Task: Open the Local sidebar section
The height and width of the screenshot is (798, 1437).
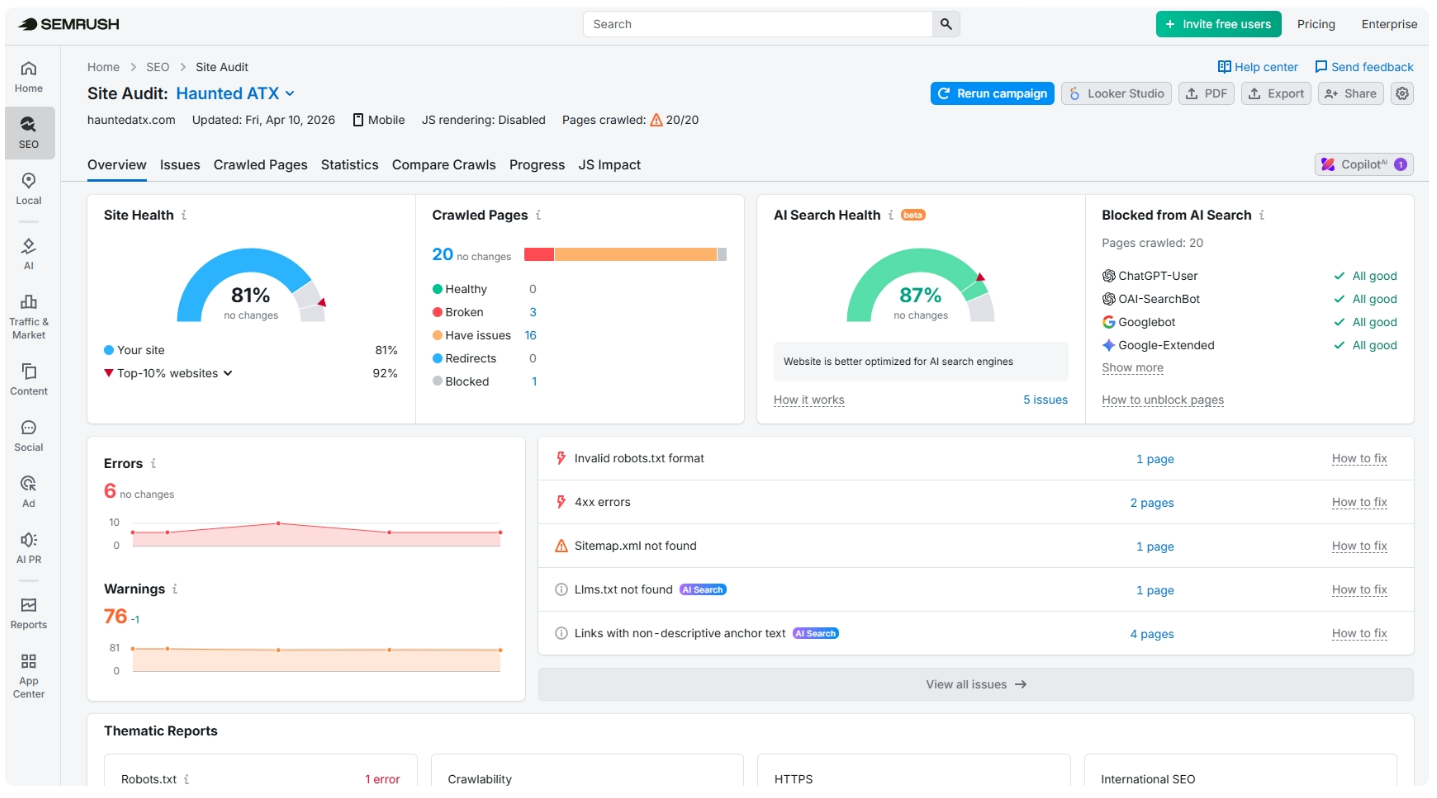Action: (29, 189)
